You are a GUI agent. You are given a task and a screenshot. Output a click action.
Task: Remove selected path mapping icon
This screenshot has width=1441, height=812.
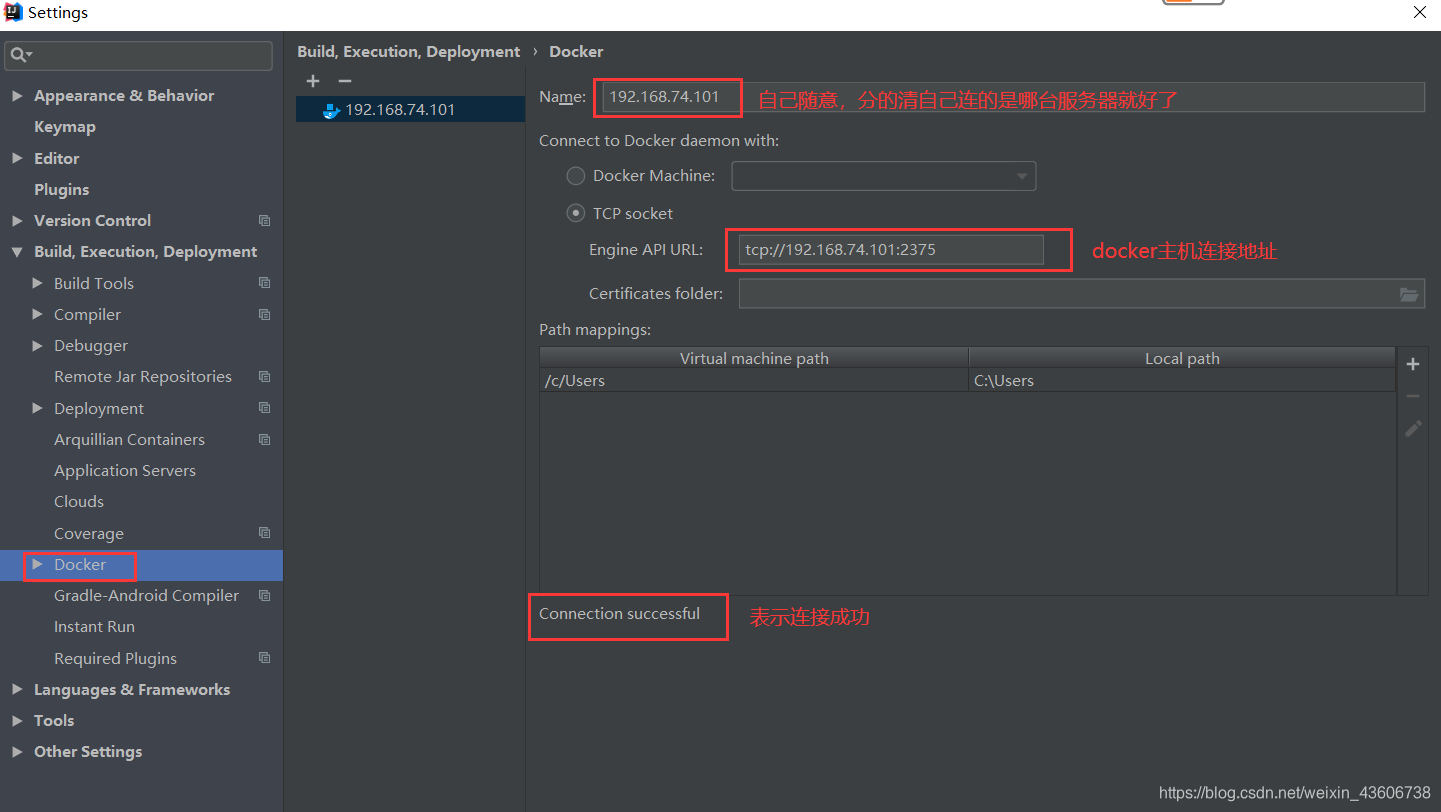tap(1413, 396)
